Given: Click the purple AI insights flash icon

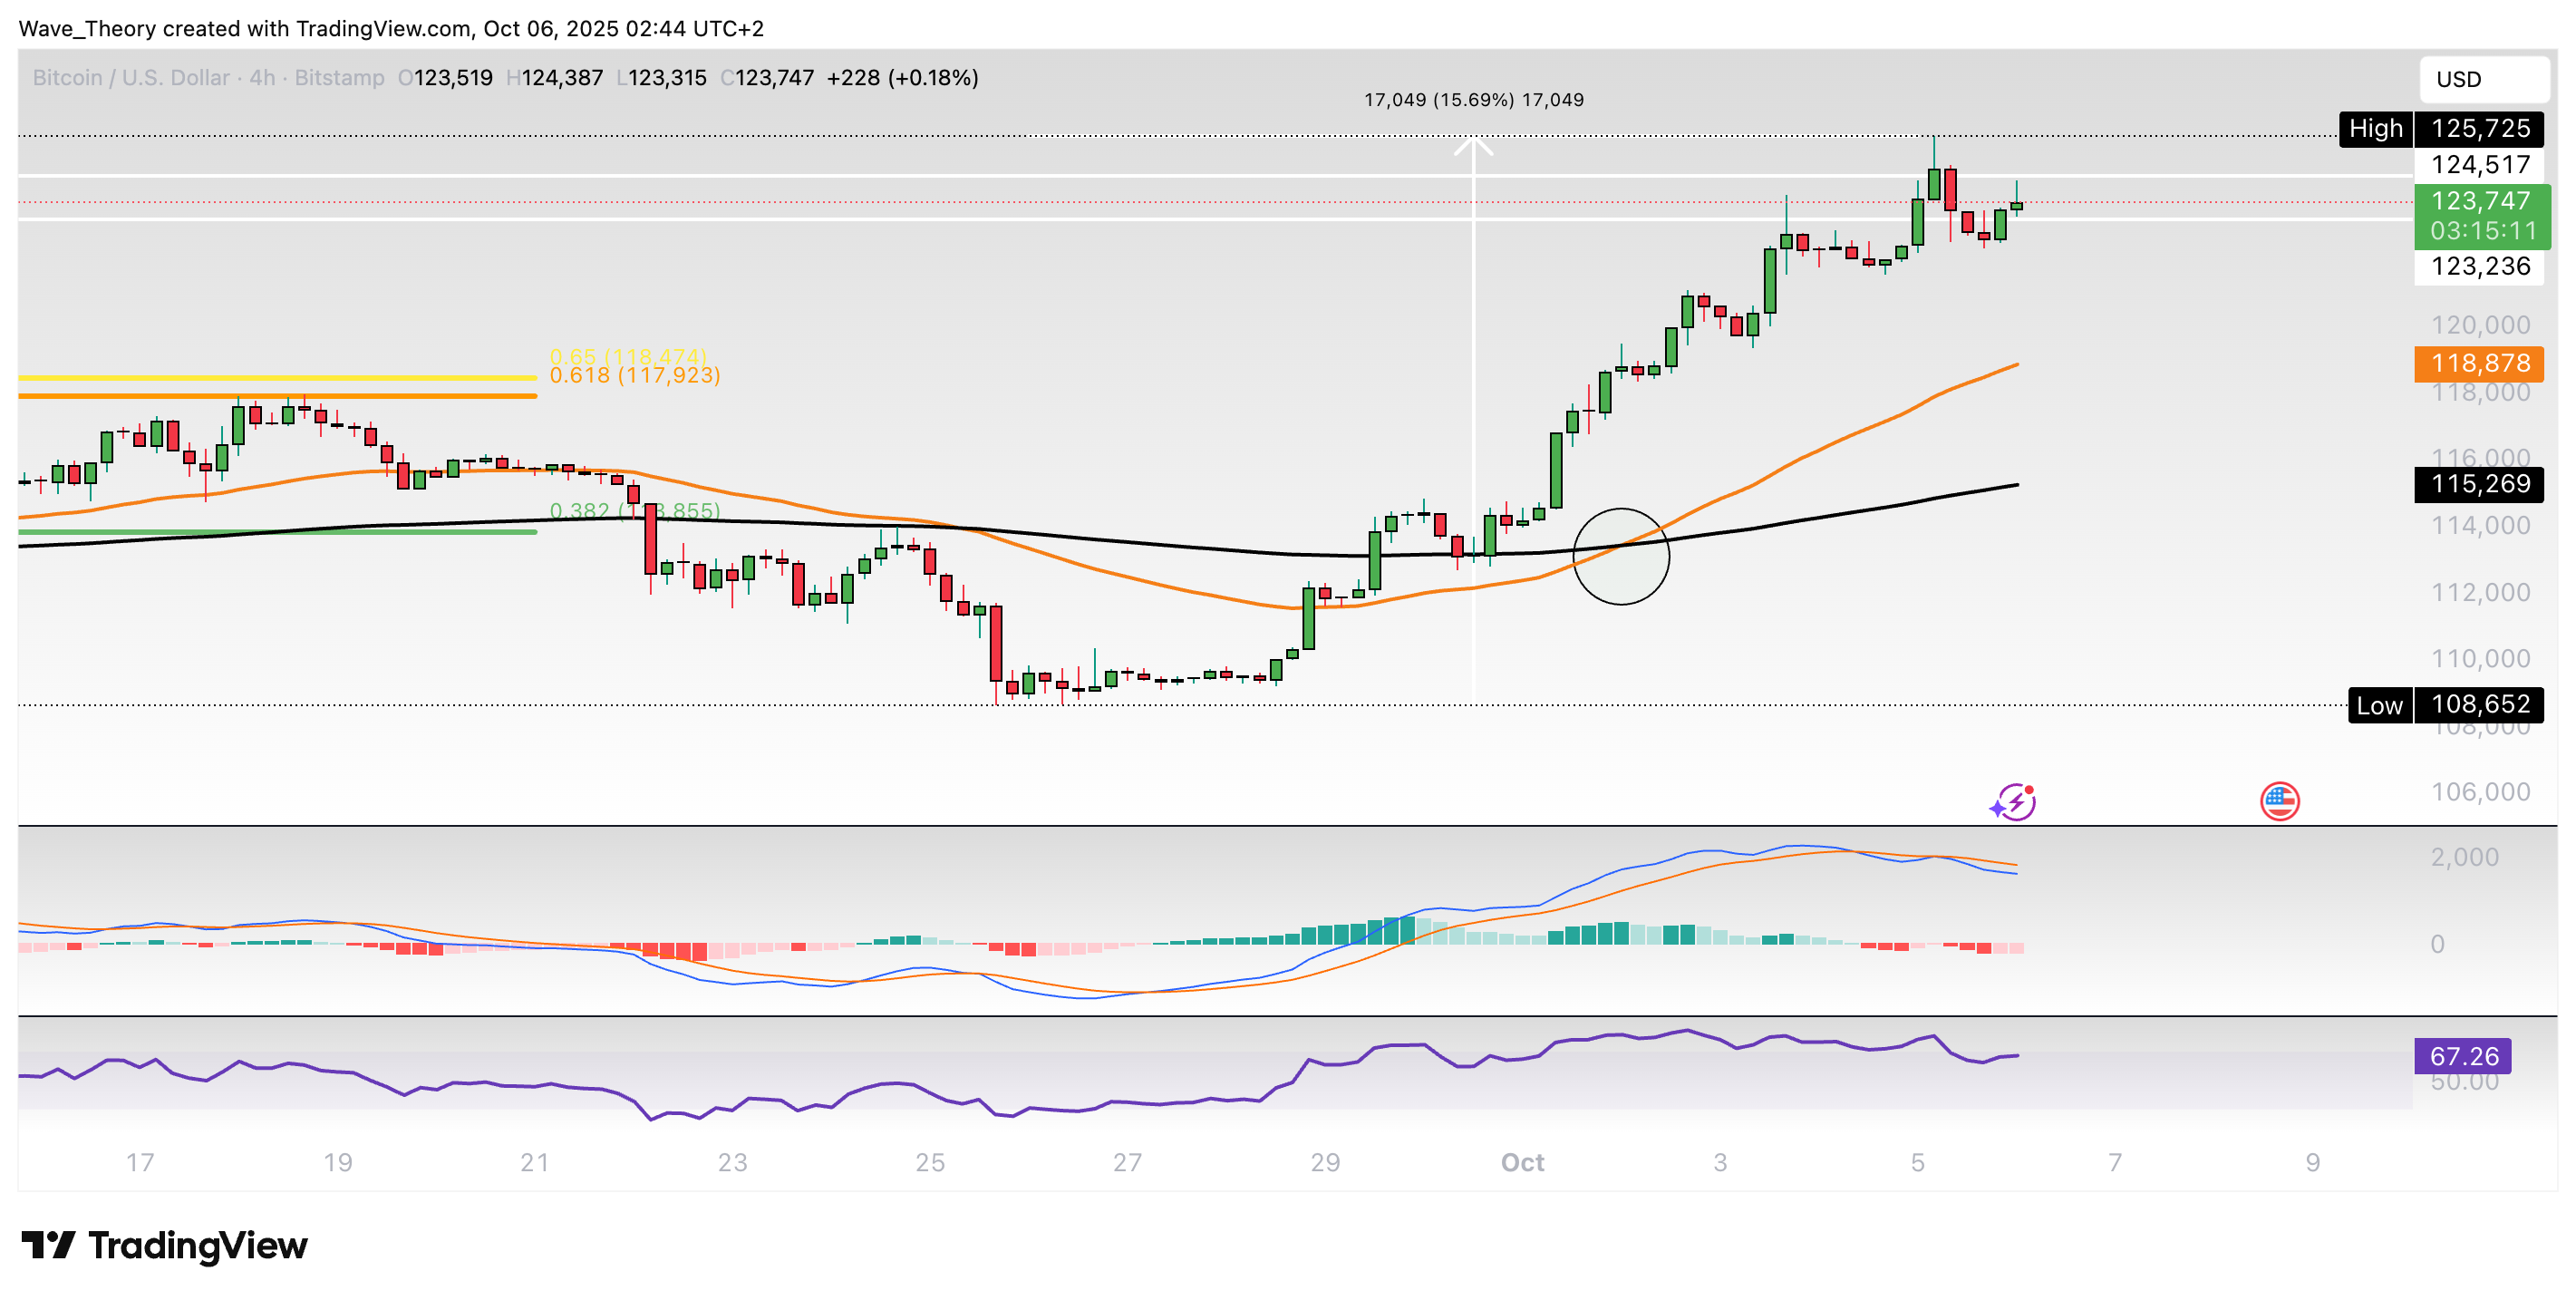Looking at the screenshot, I should point(2015,801).
